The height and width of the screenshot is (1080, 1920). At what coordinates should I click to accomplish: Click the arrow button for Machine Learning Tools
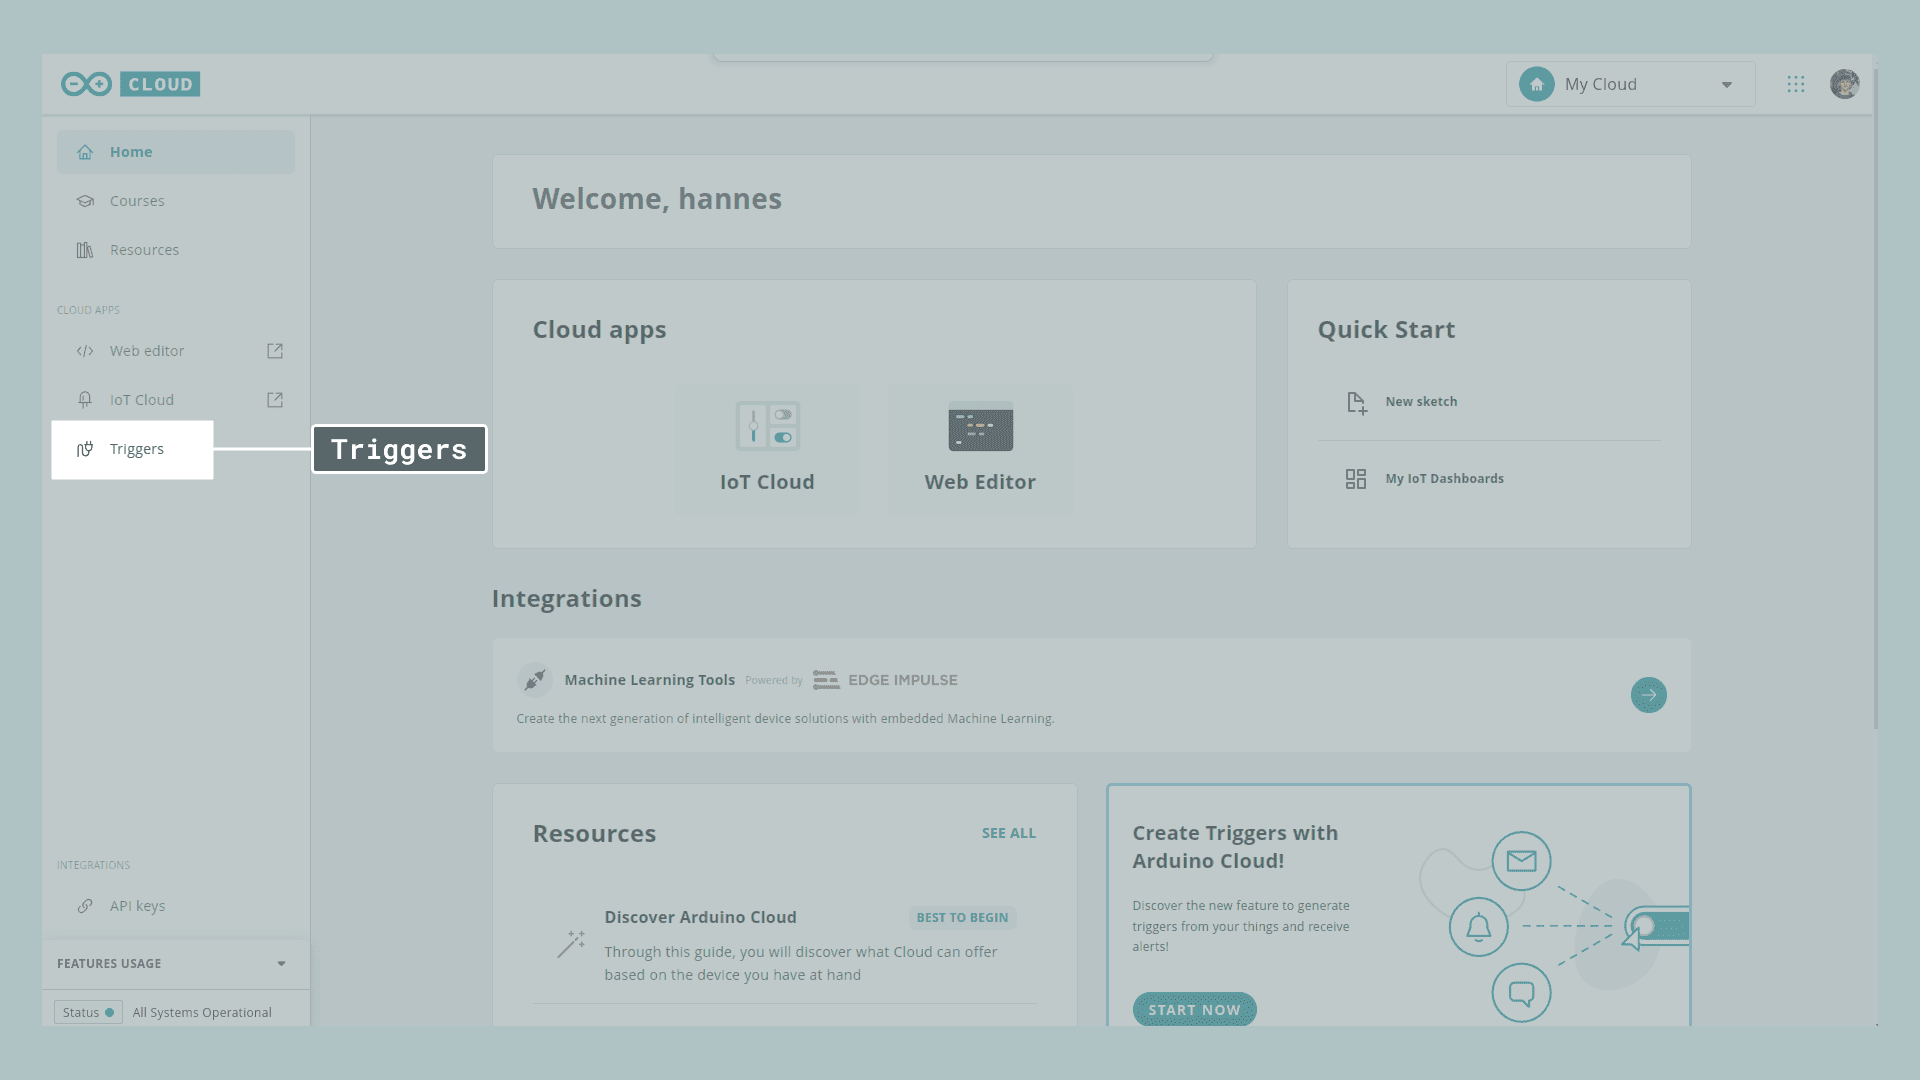tap(1648, 695)
